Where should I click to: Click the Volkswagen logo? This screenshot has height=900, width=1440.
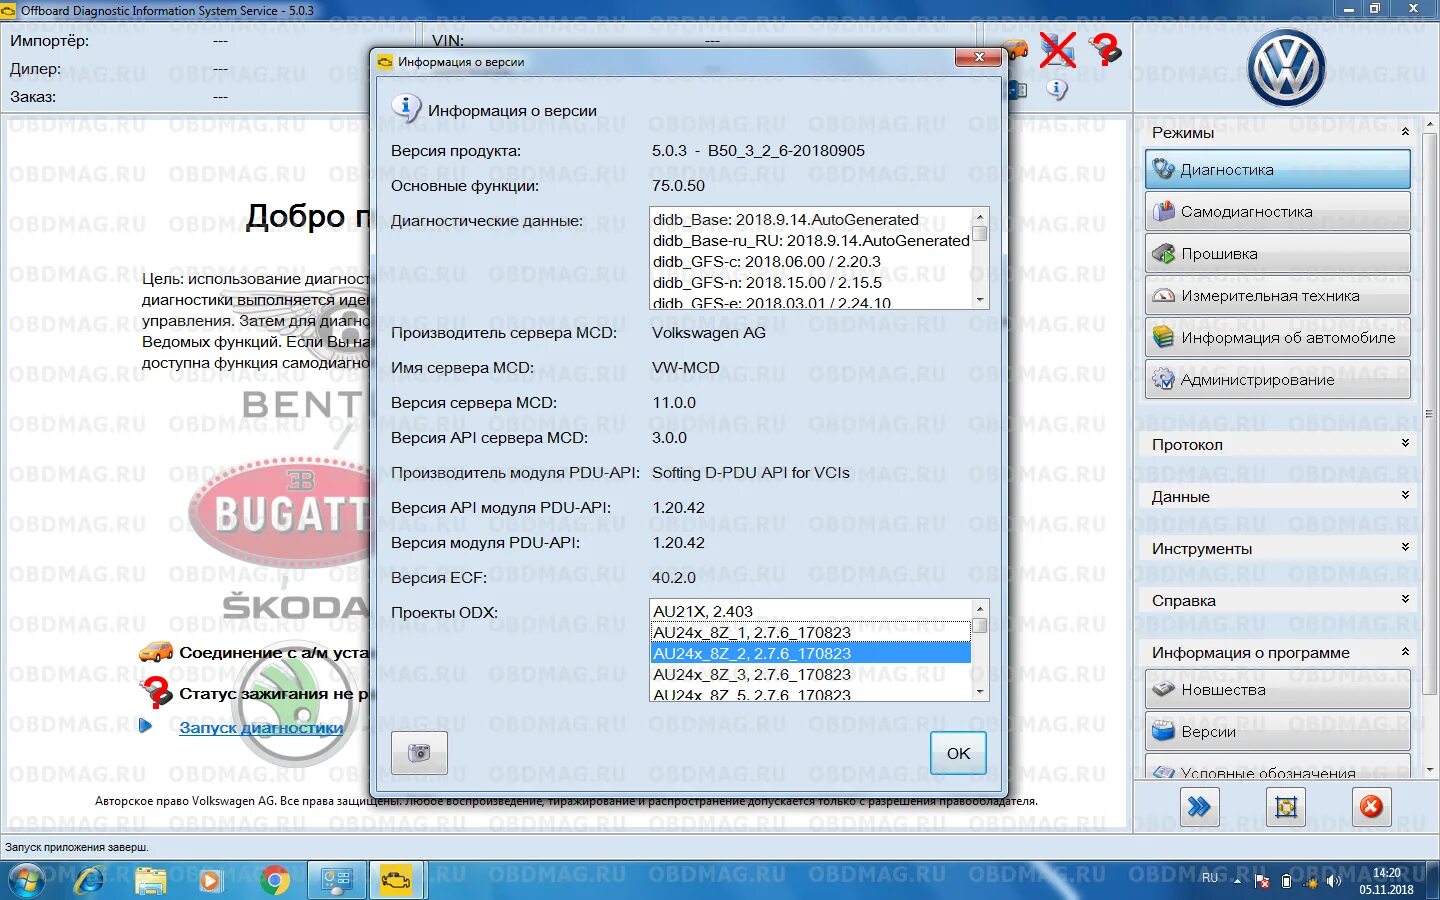(1286, 68)
